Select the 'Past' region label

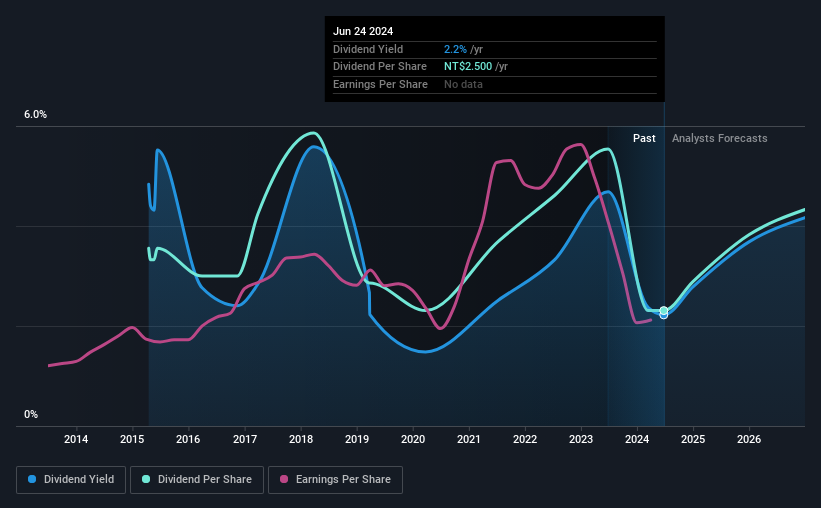644,138
